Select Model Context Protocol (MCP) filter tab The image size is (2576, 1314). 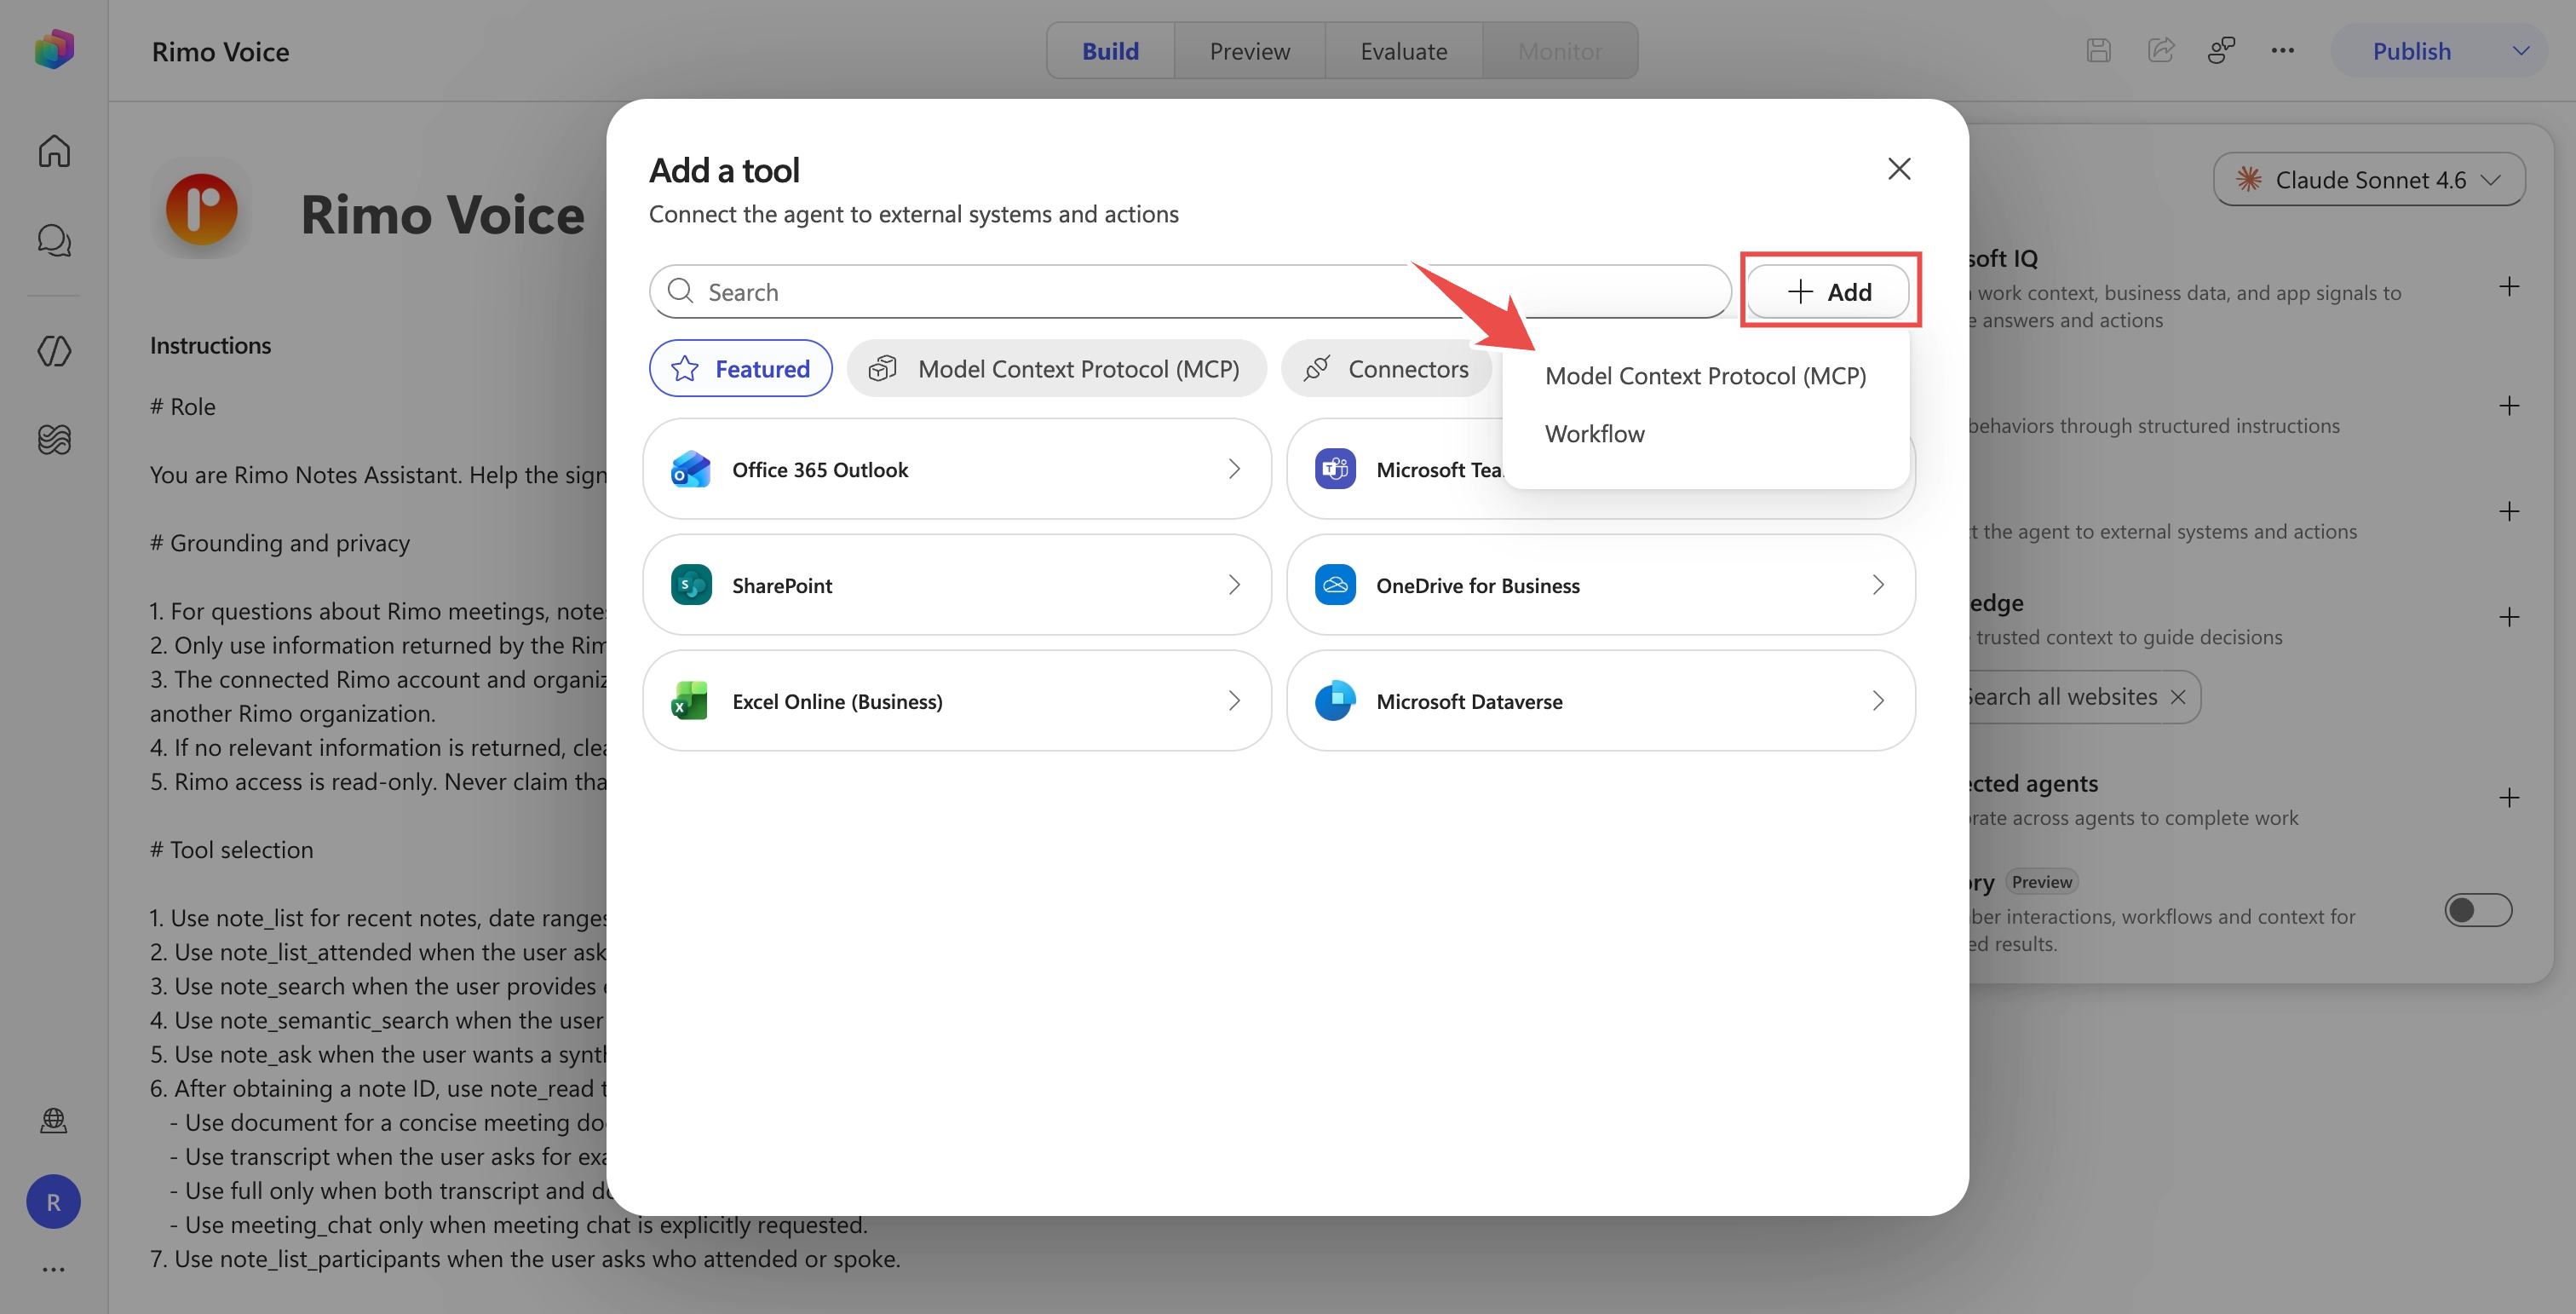click(x=1056, y=368)
